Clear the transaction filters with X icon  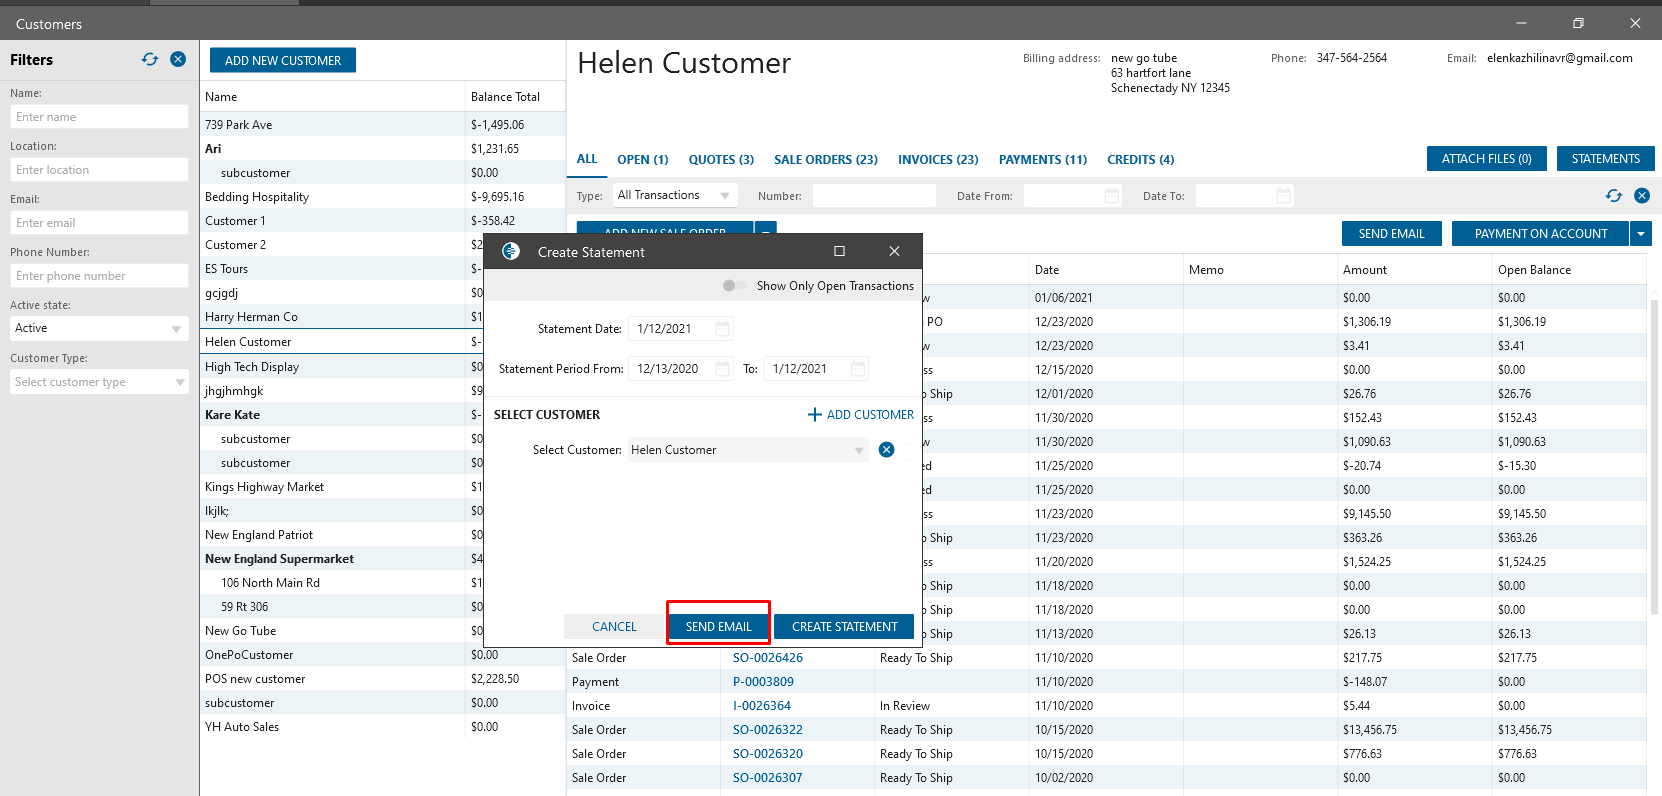pos(1642,196)
